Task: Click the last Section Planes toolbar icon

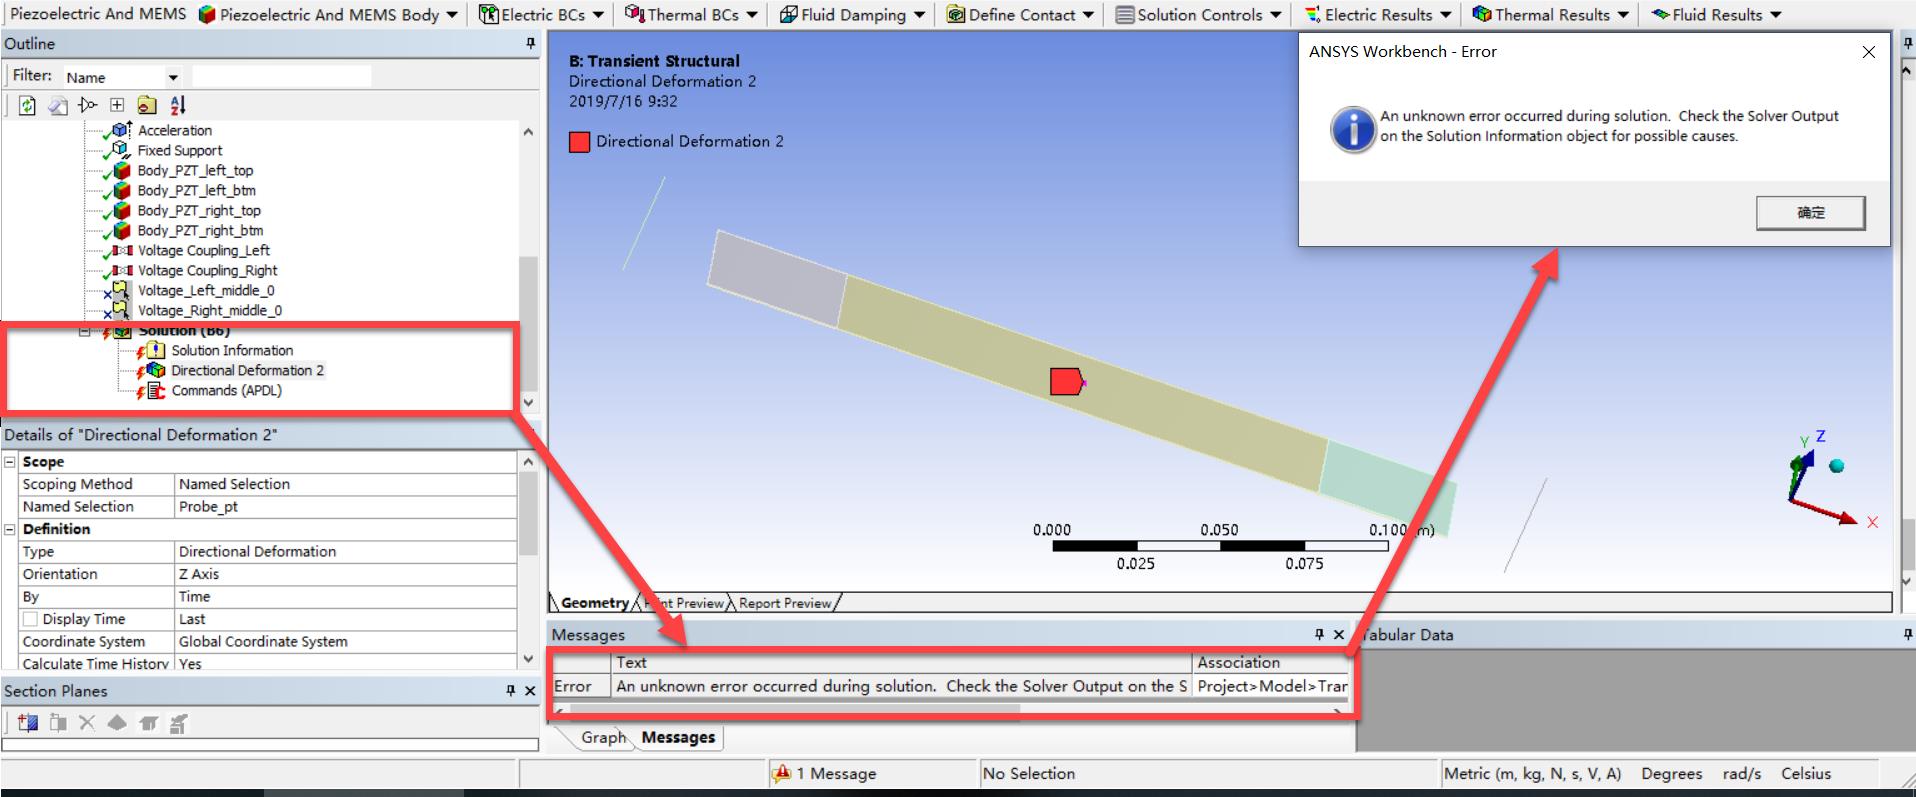Action: [178, 723]
